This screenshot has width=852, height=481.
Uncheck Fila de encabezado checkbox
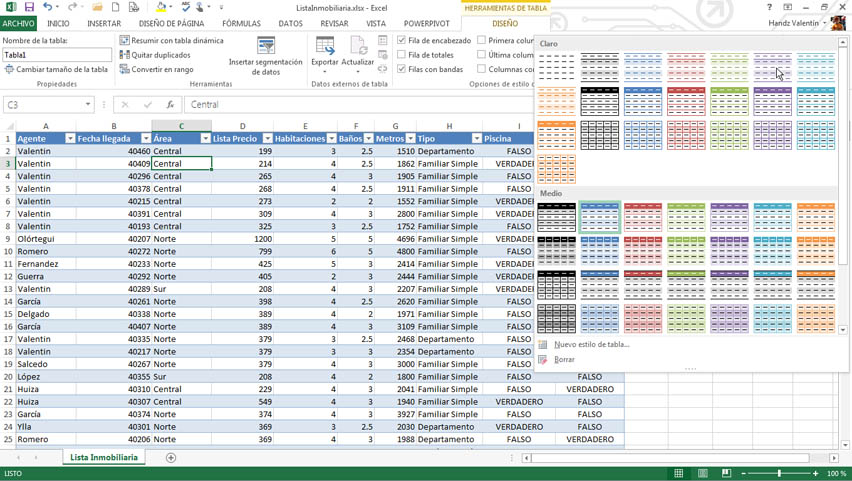tap(402, 41)
